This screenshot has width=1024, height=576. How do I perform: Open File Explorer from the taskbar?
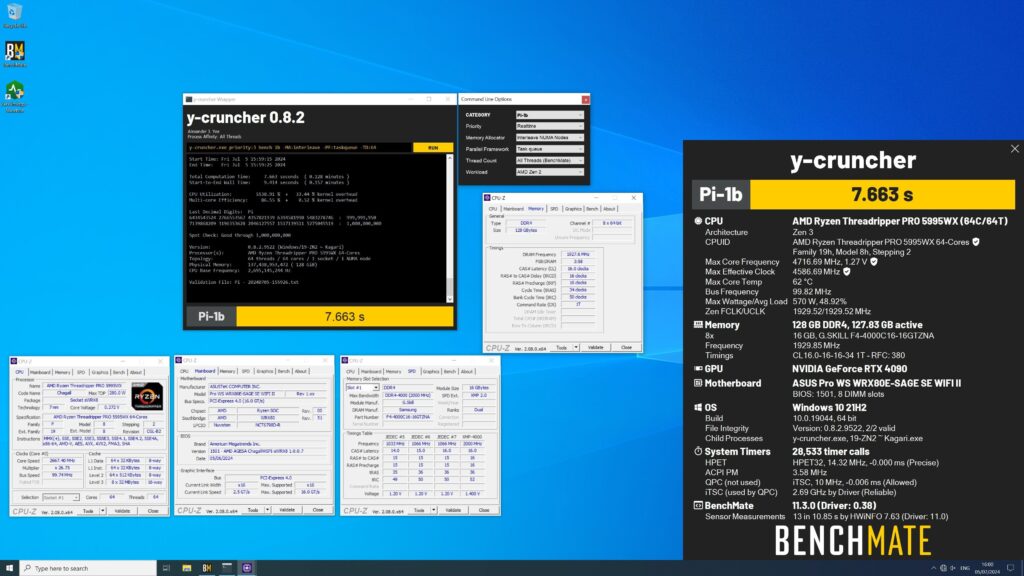coord(187,568)
